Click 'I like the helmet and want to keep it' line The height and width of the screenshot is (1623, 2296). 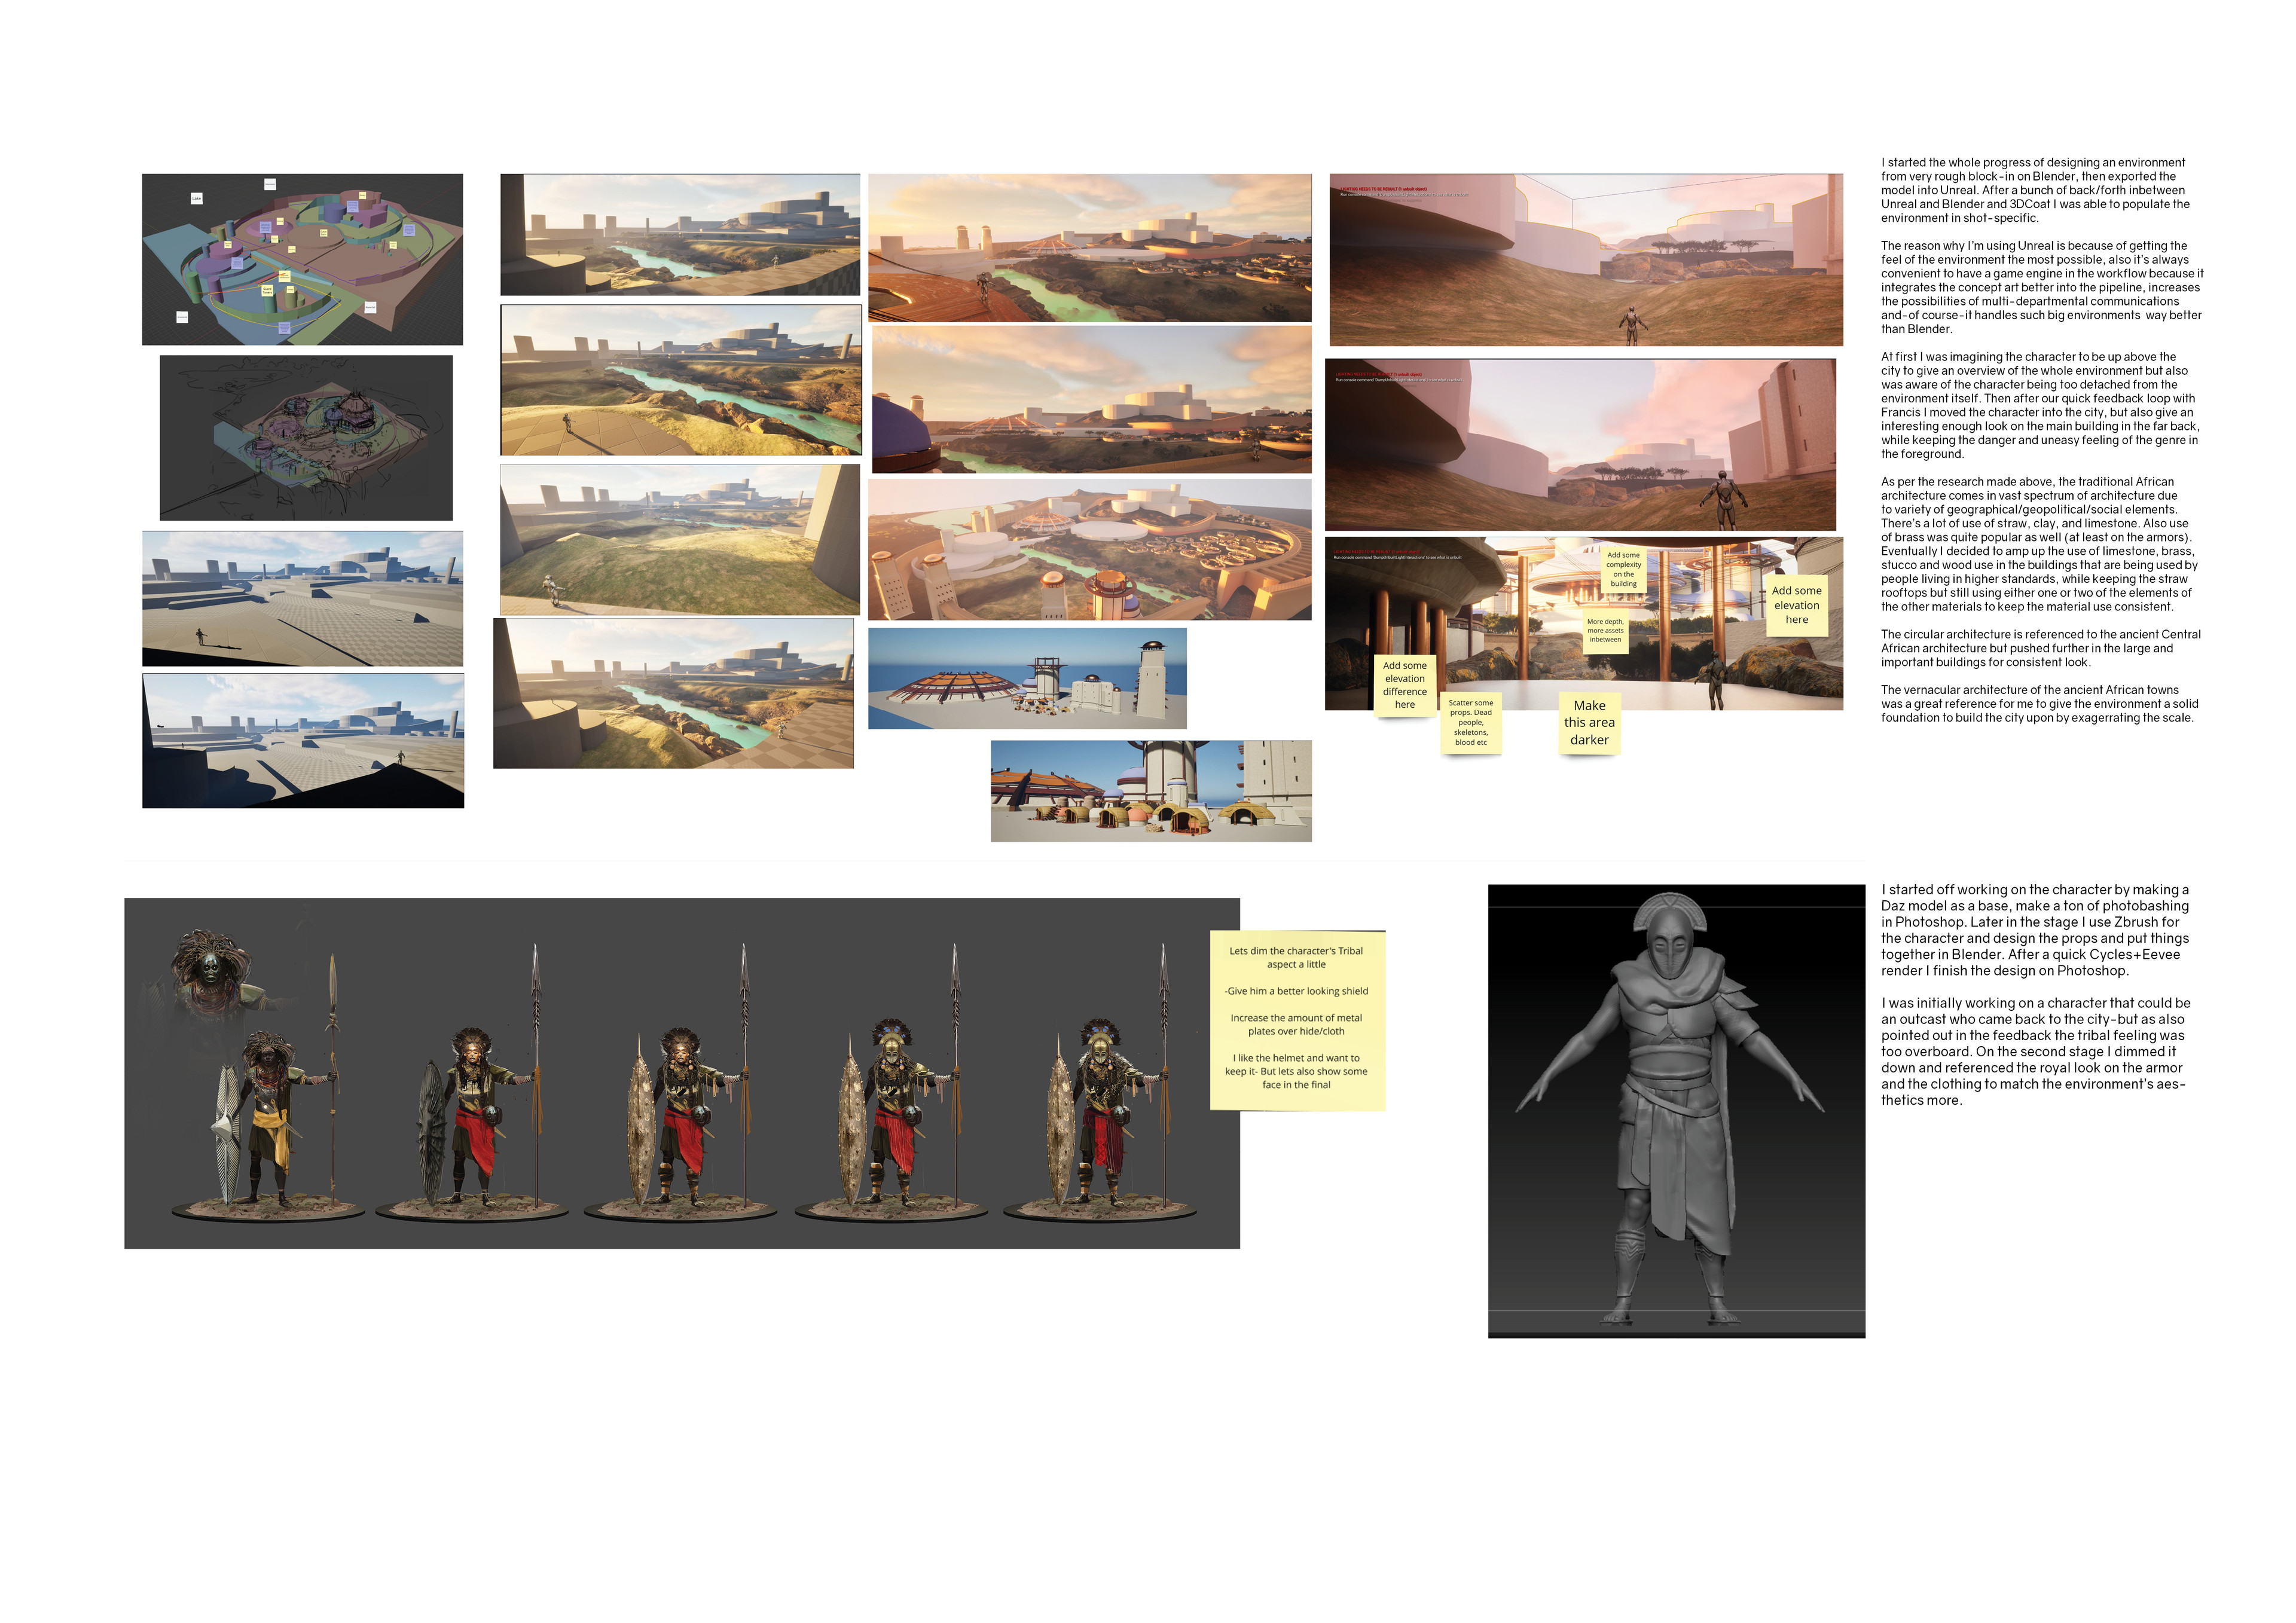point(1296,1071)
